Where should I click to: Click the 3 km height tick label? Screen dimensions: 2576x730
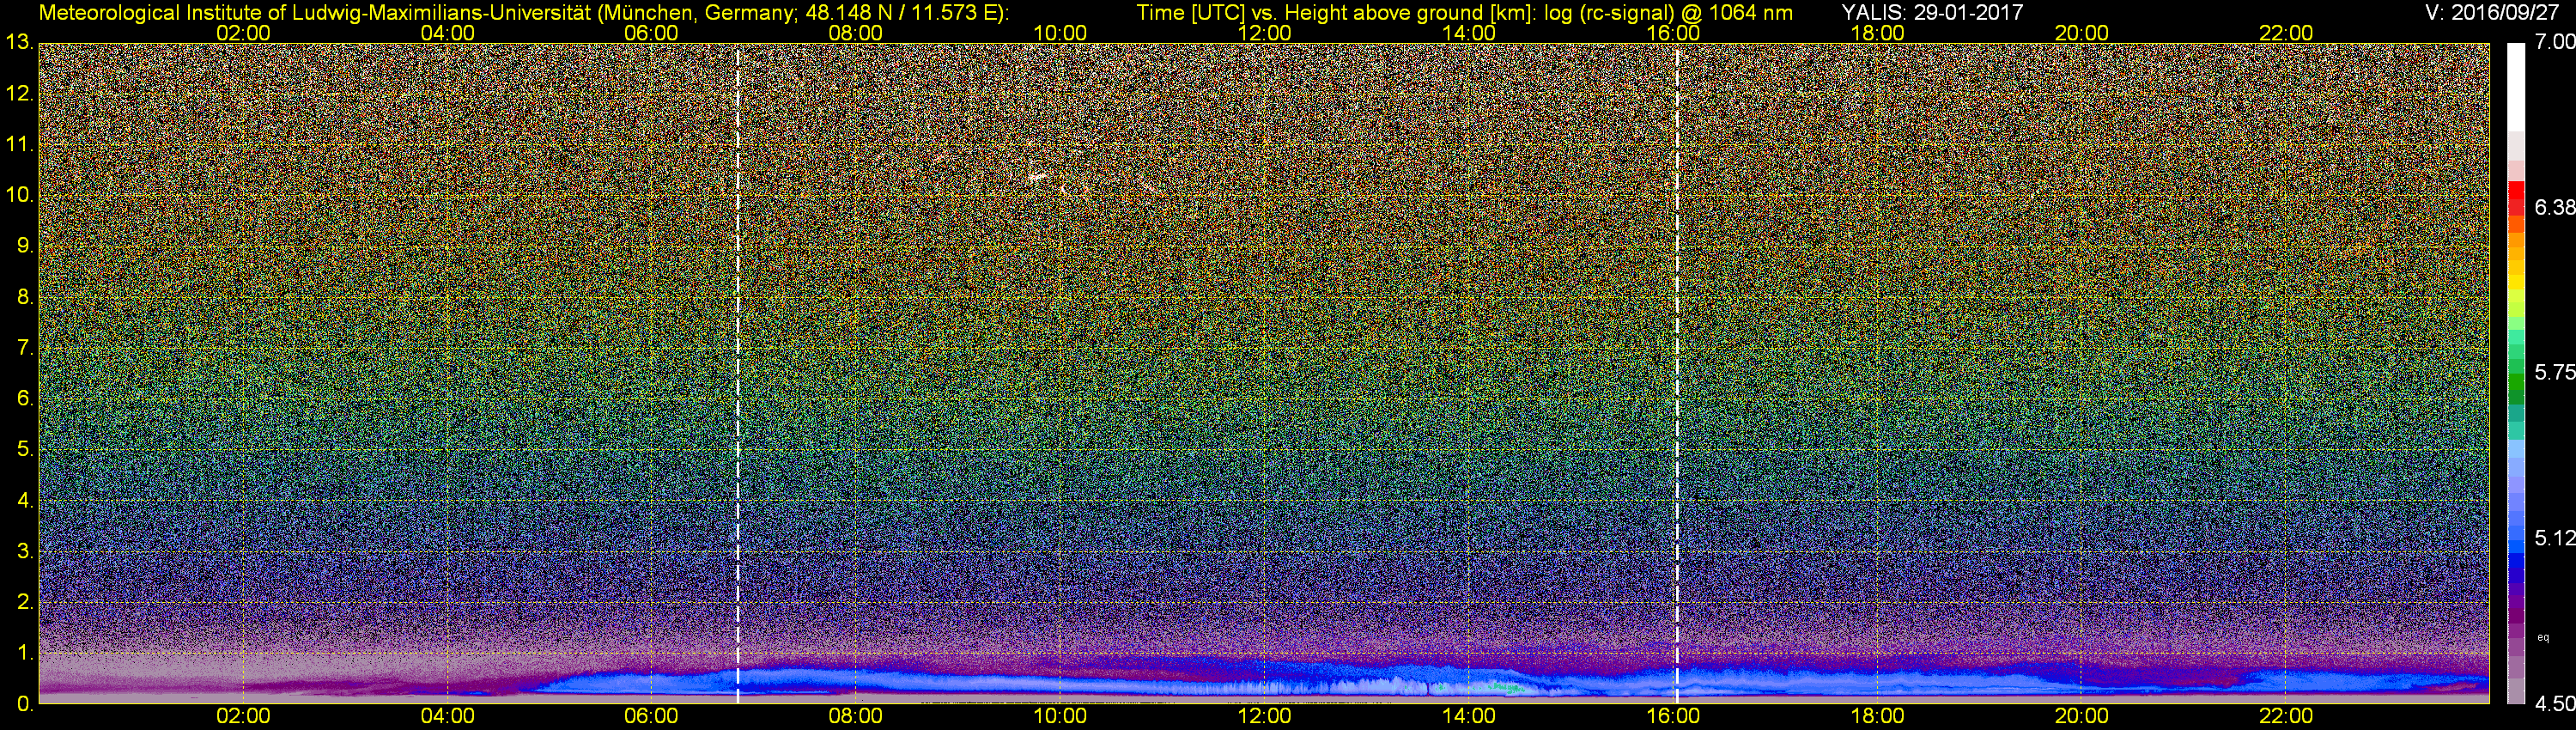pos(24,552)
